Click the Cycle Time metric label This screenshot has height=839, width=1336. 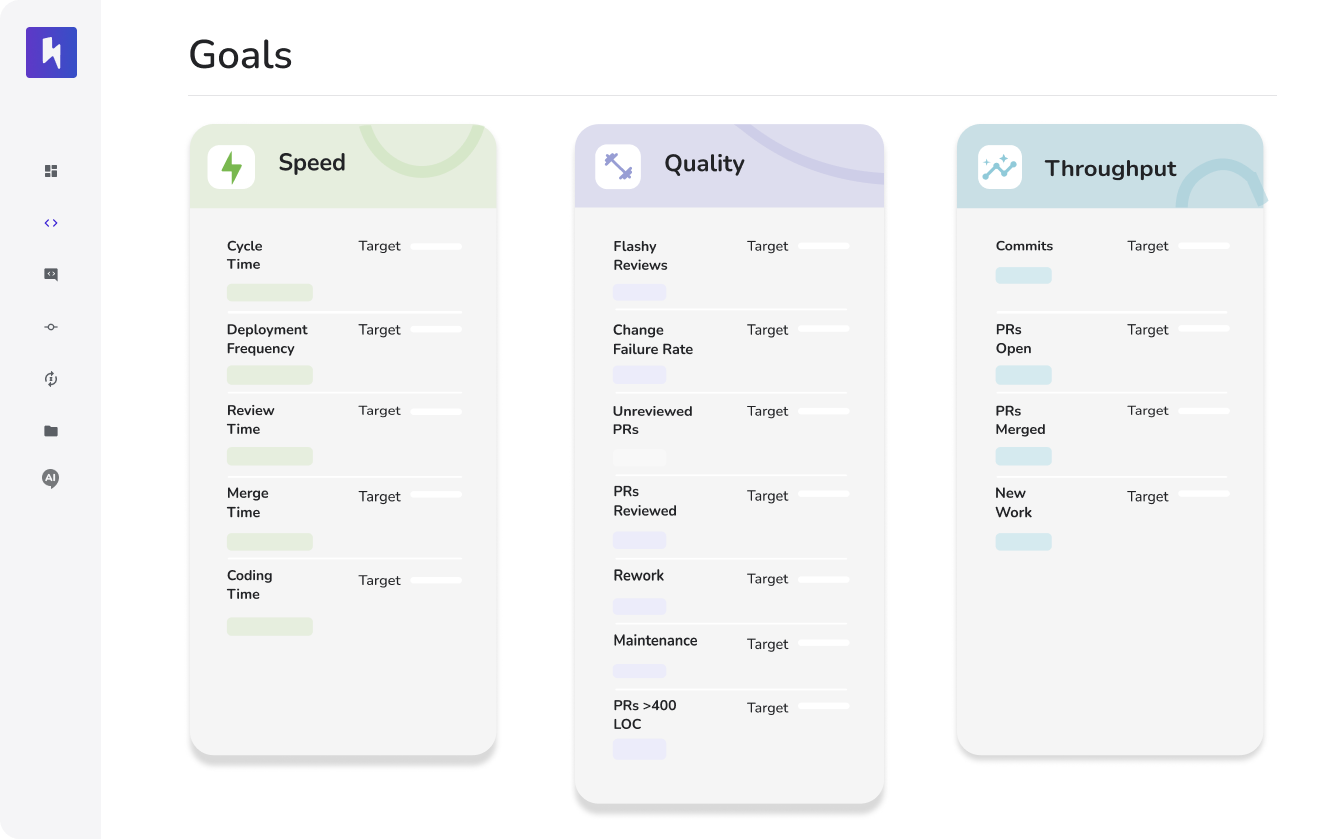pos(244,255)
